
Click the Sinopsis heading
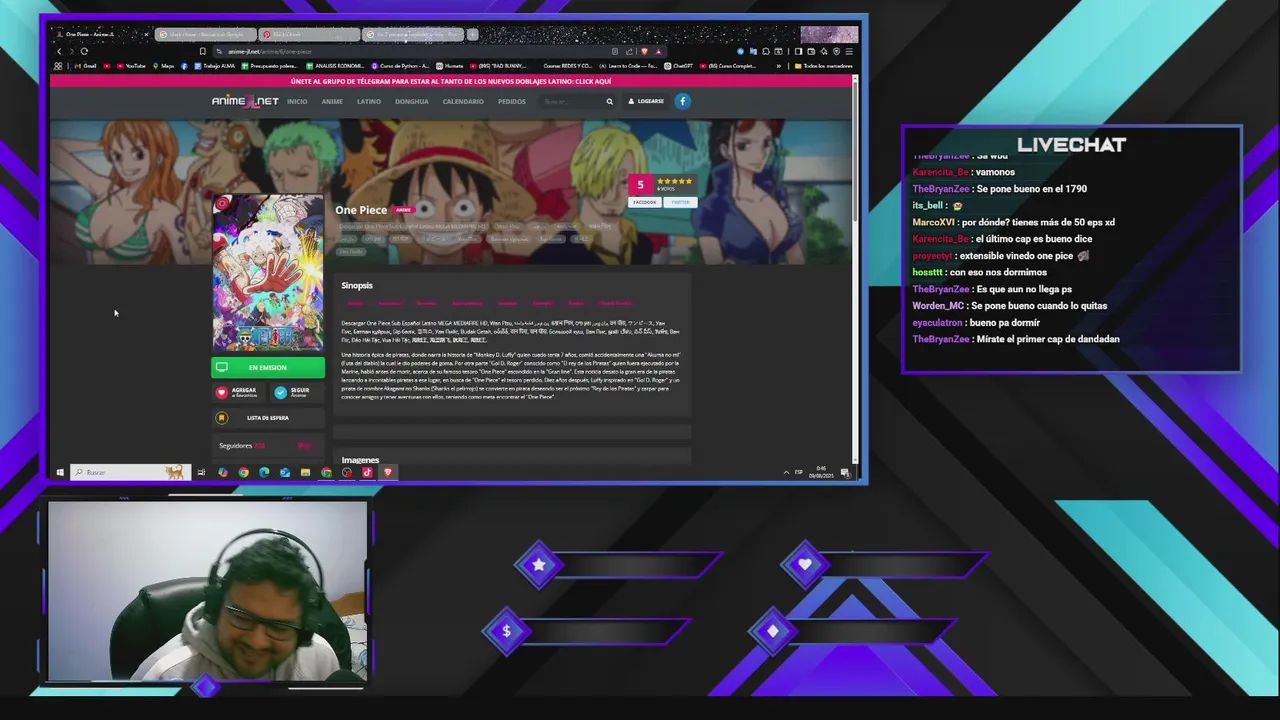[x=357, y=285]
